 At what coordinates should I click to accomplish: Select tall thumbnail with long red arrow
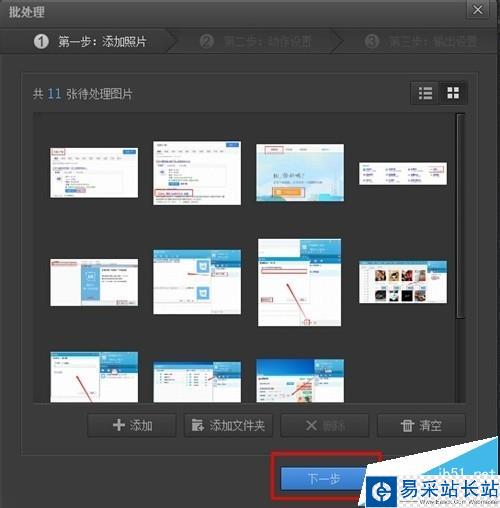299,282
